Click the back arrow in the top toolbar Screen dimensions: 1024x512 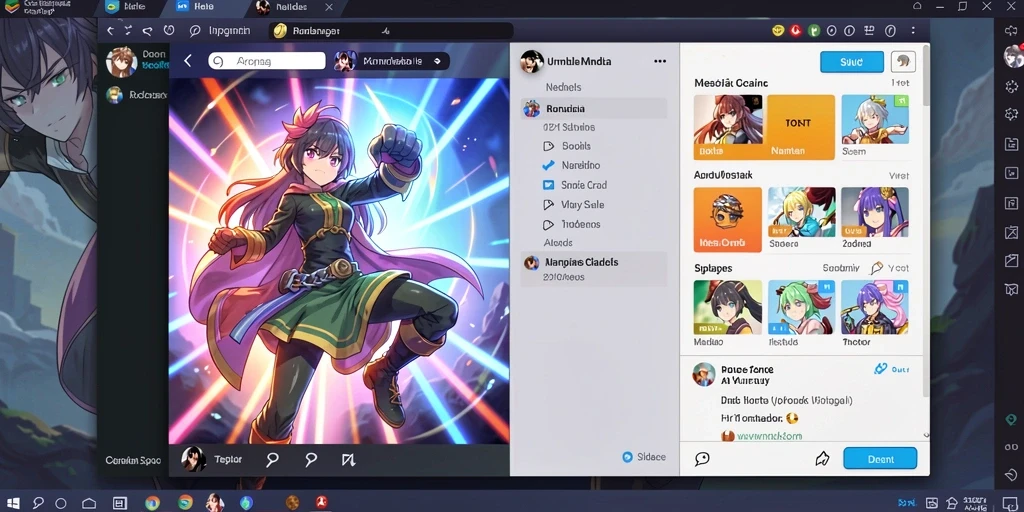110,31
